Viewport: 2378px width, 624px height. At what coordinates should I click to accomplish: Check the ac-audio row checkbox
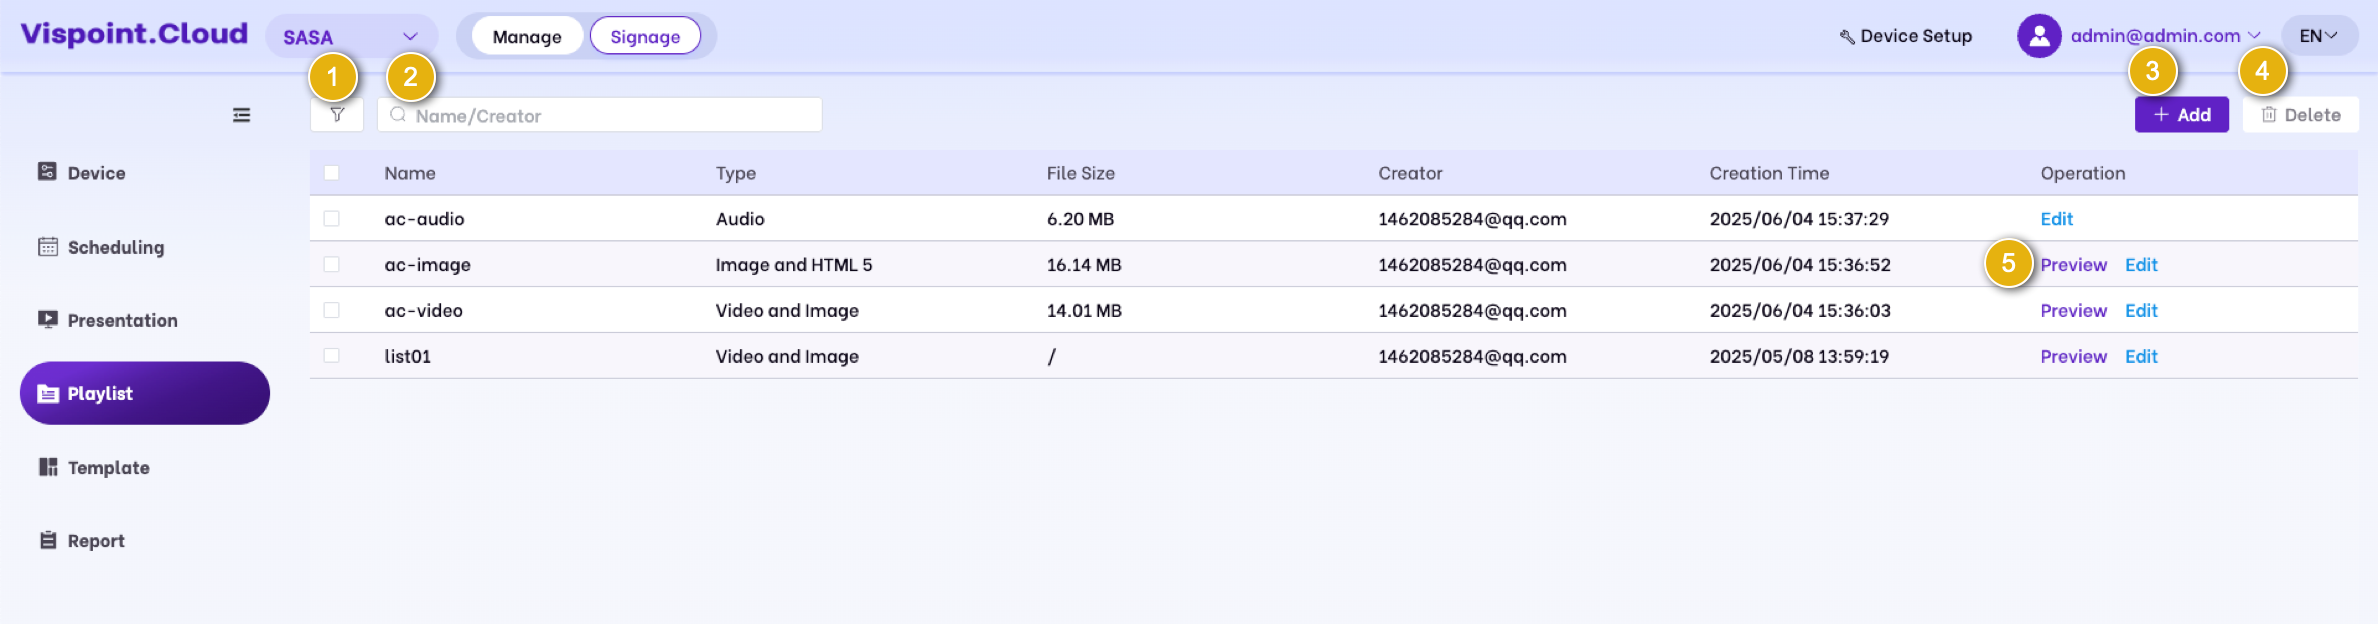click(332, 218)
